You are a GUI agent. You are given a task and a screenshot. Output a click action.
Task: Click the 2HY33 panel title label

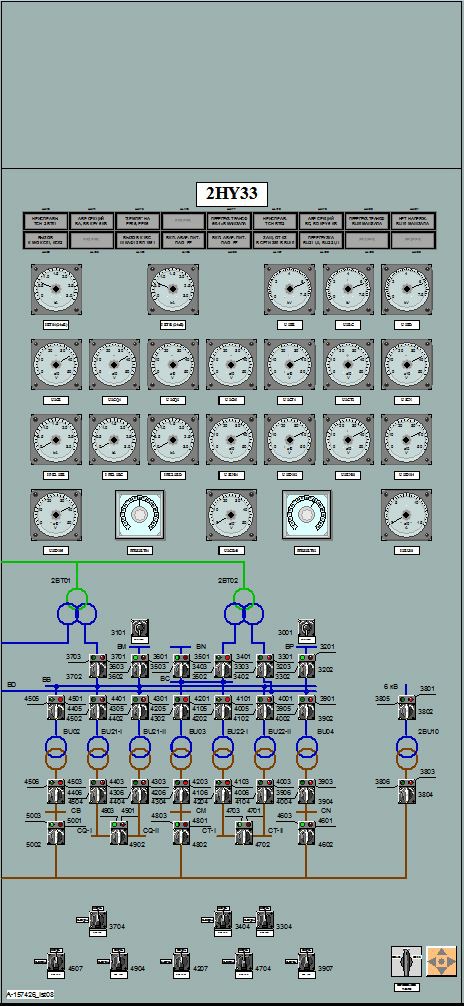[232, 194]
